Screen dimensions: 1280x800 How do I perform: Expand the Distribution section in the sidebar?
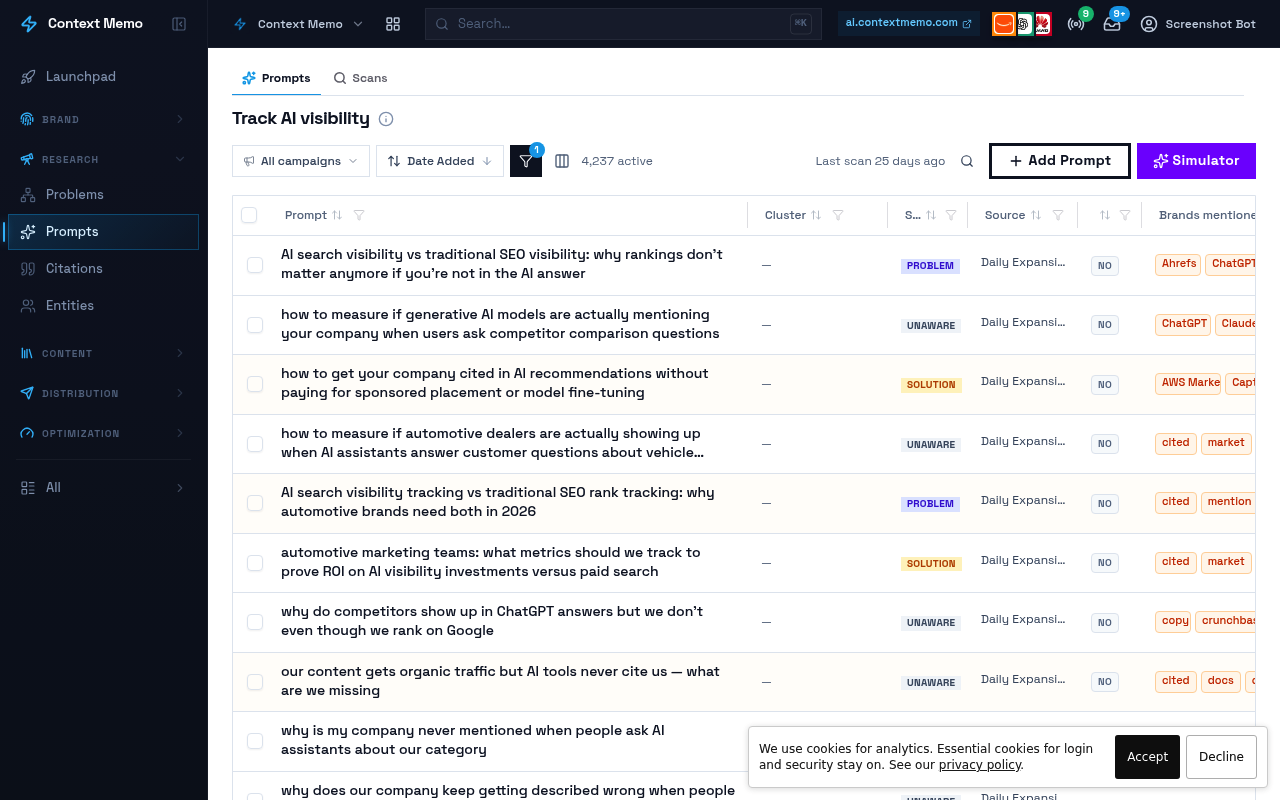[104, 394]
